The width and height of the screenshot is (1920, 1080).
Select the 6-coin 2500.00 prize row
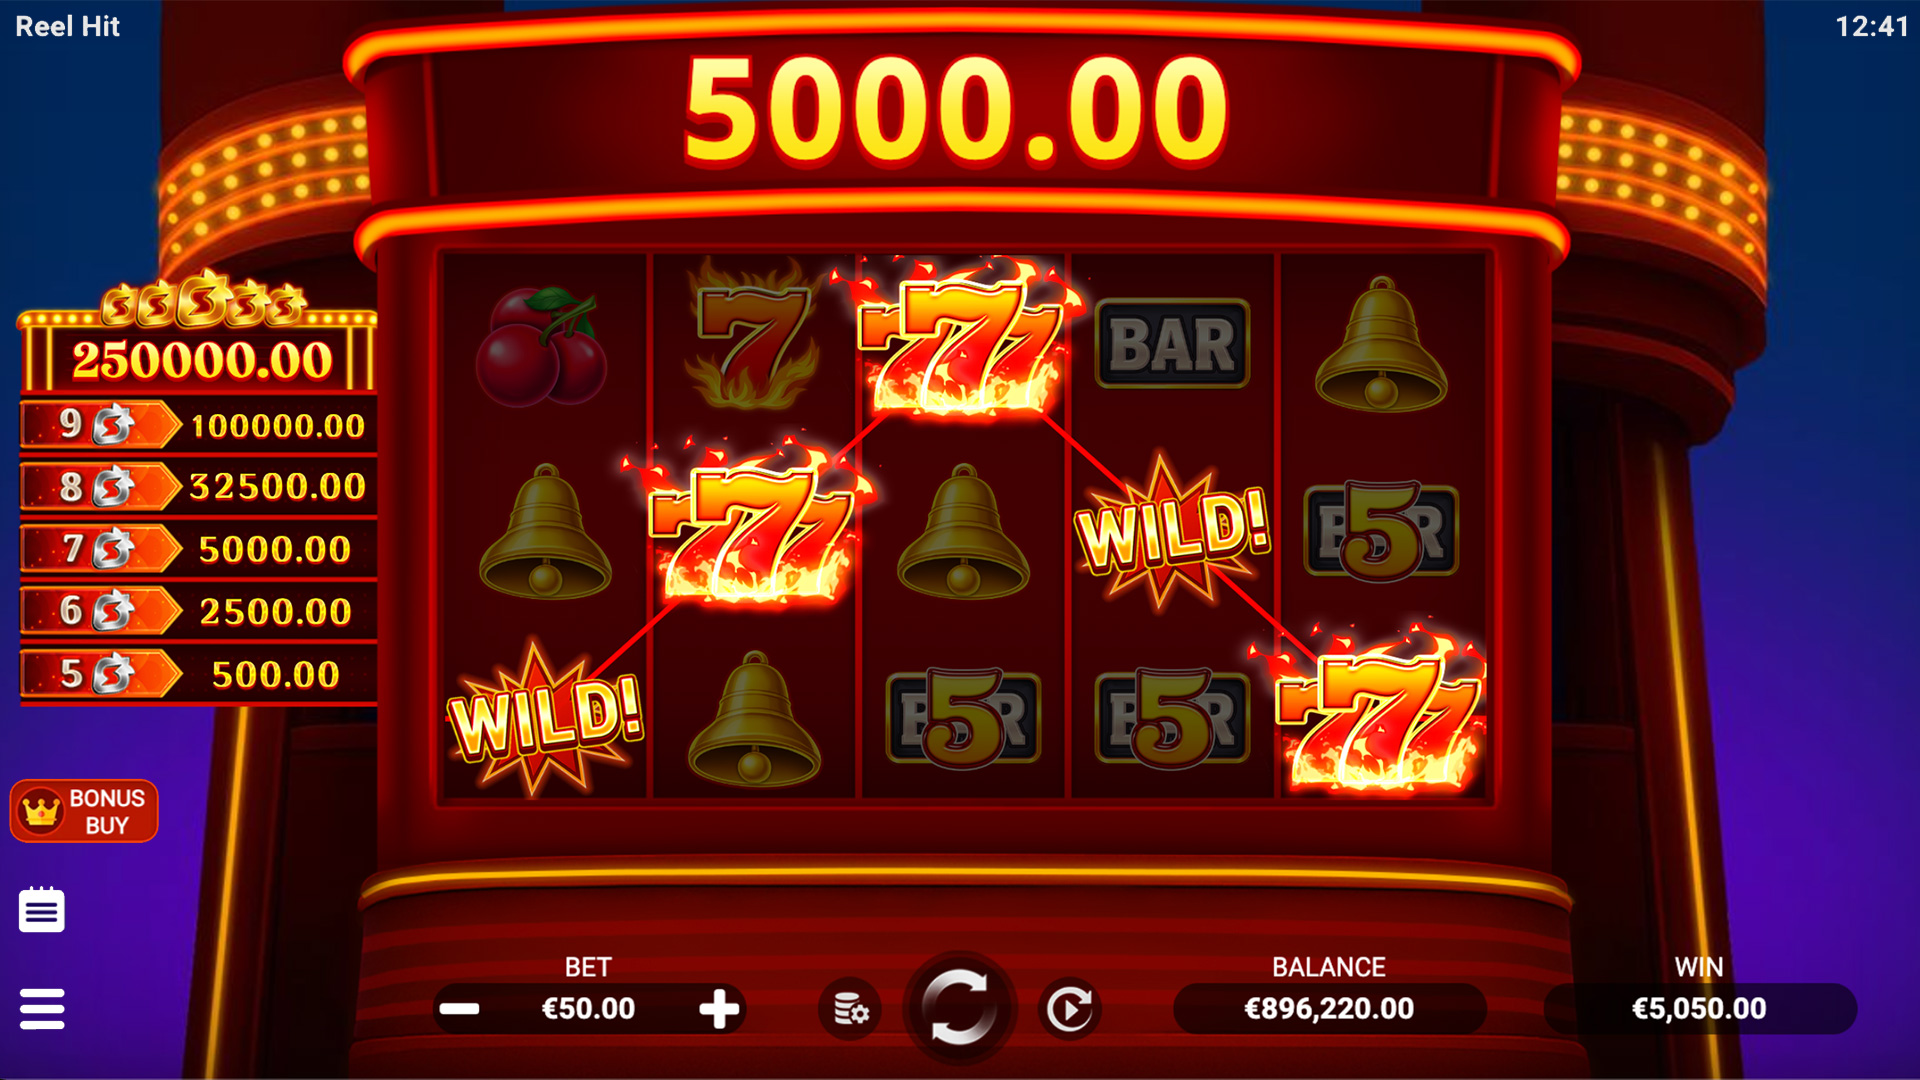(x=199, y=612)
